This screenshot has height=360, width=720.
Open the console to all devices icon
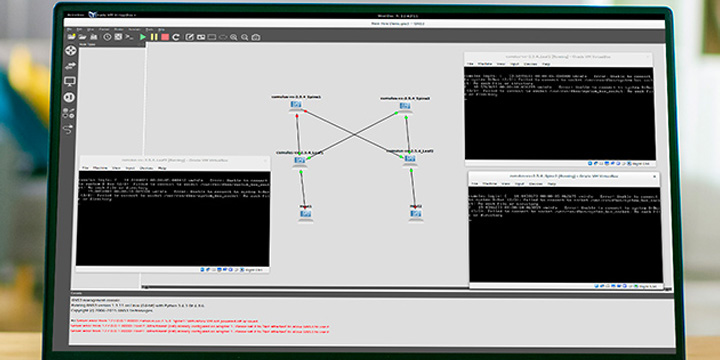click(129, 37)
